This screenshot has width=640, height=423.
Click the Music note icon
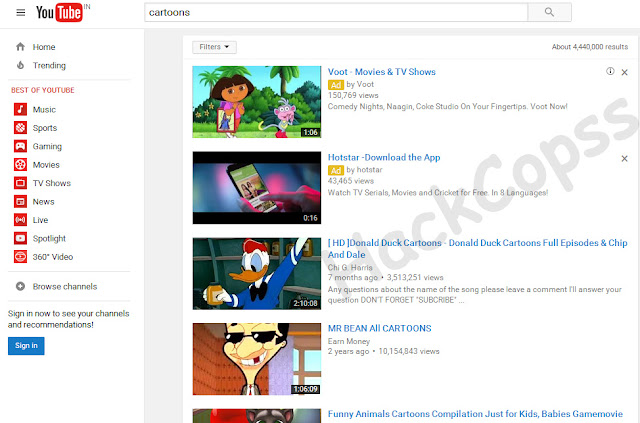(20, 109)
